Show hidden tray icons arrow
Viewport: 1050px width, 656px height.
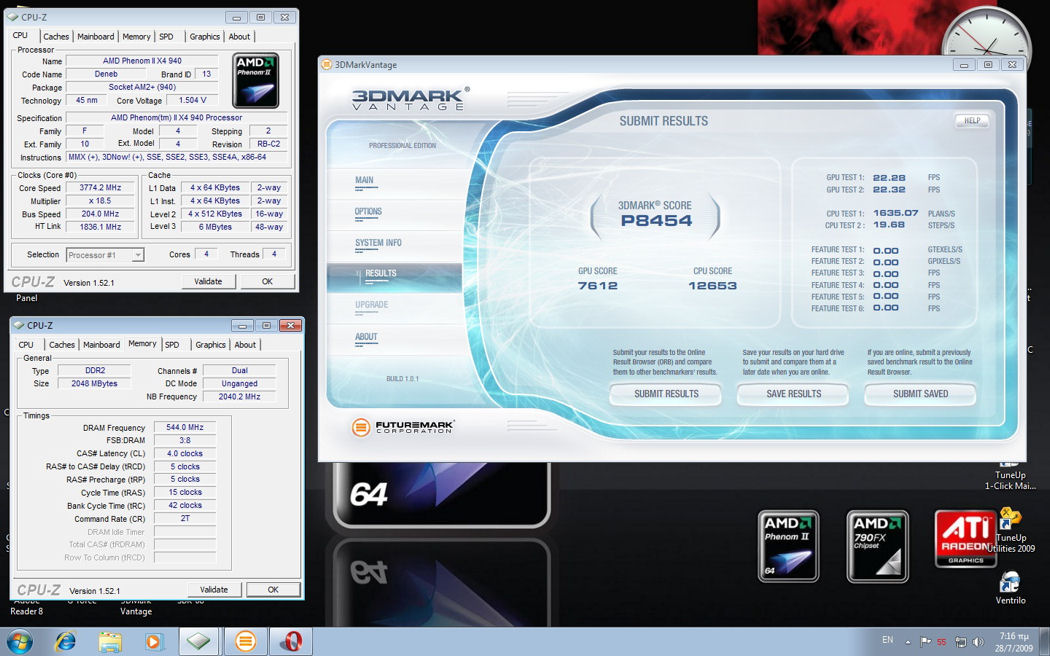click(907, 642)
